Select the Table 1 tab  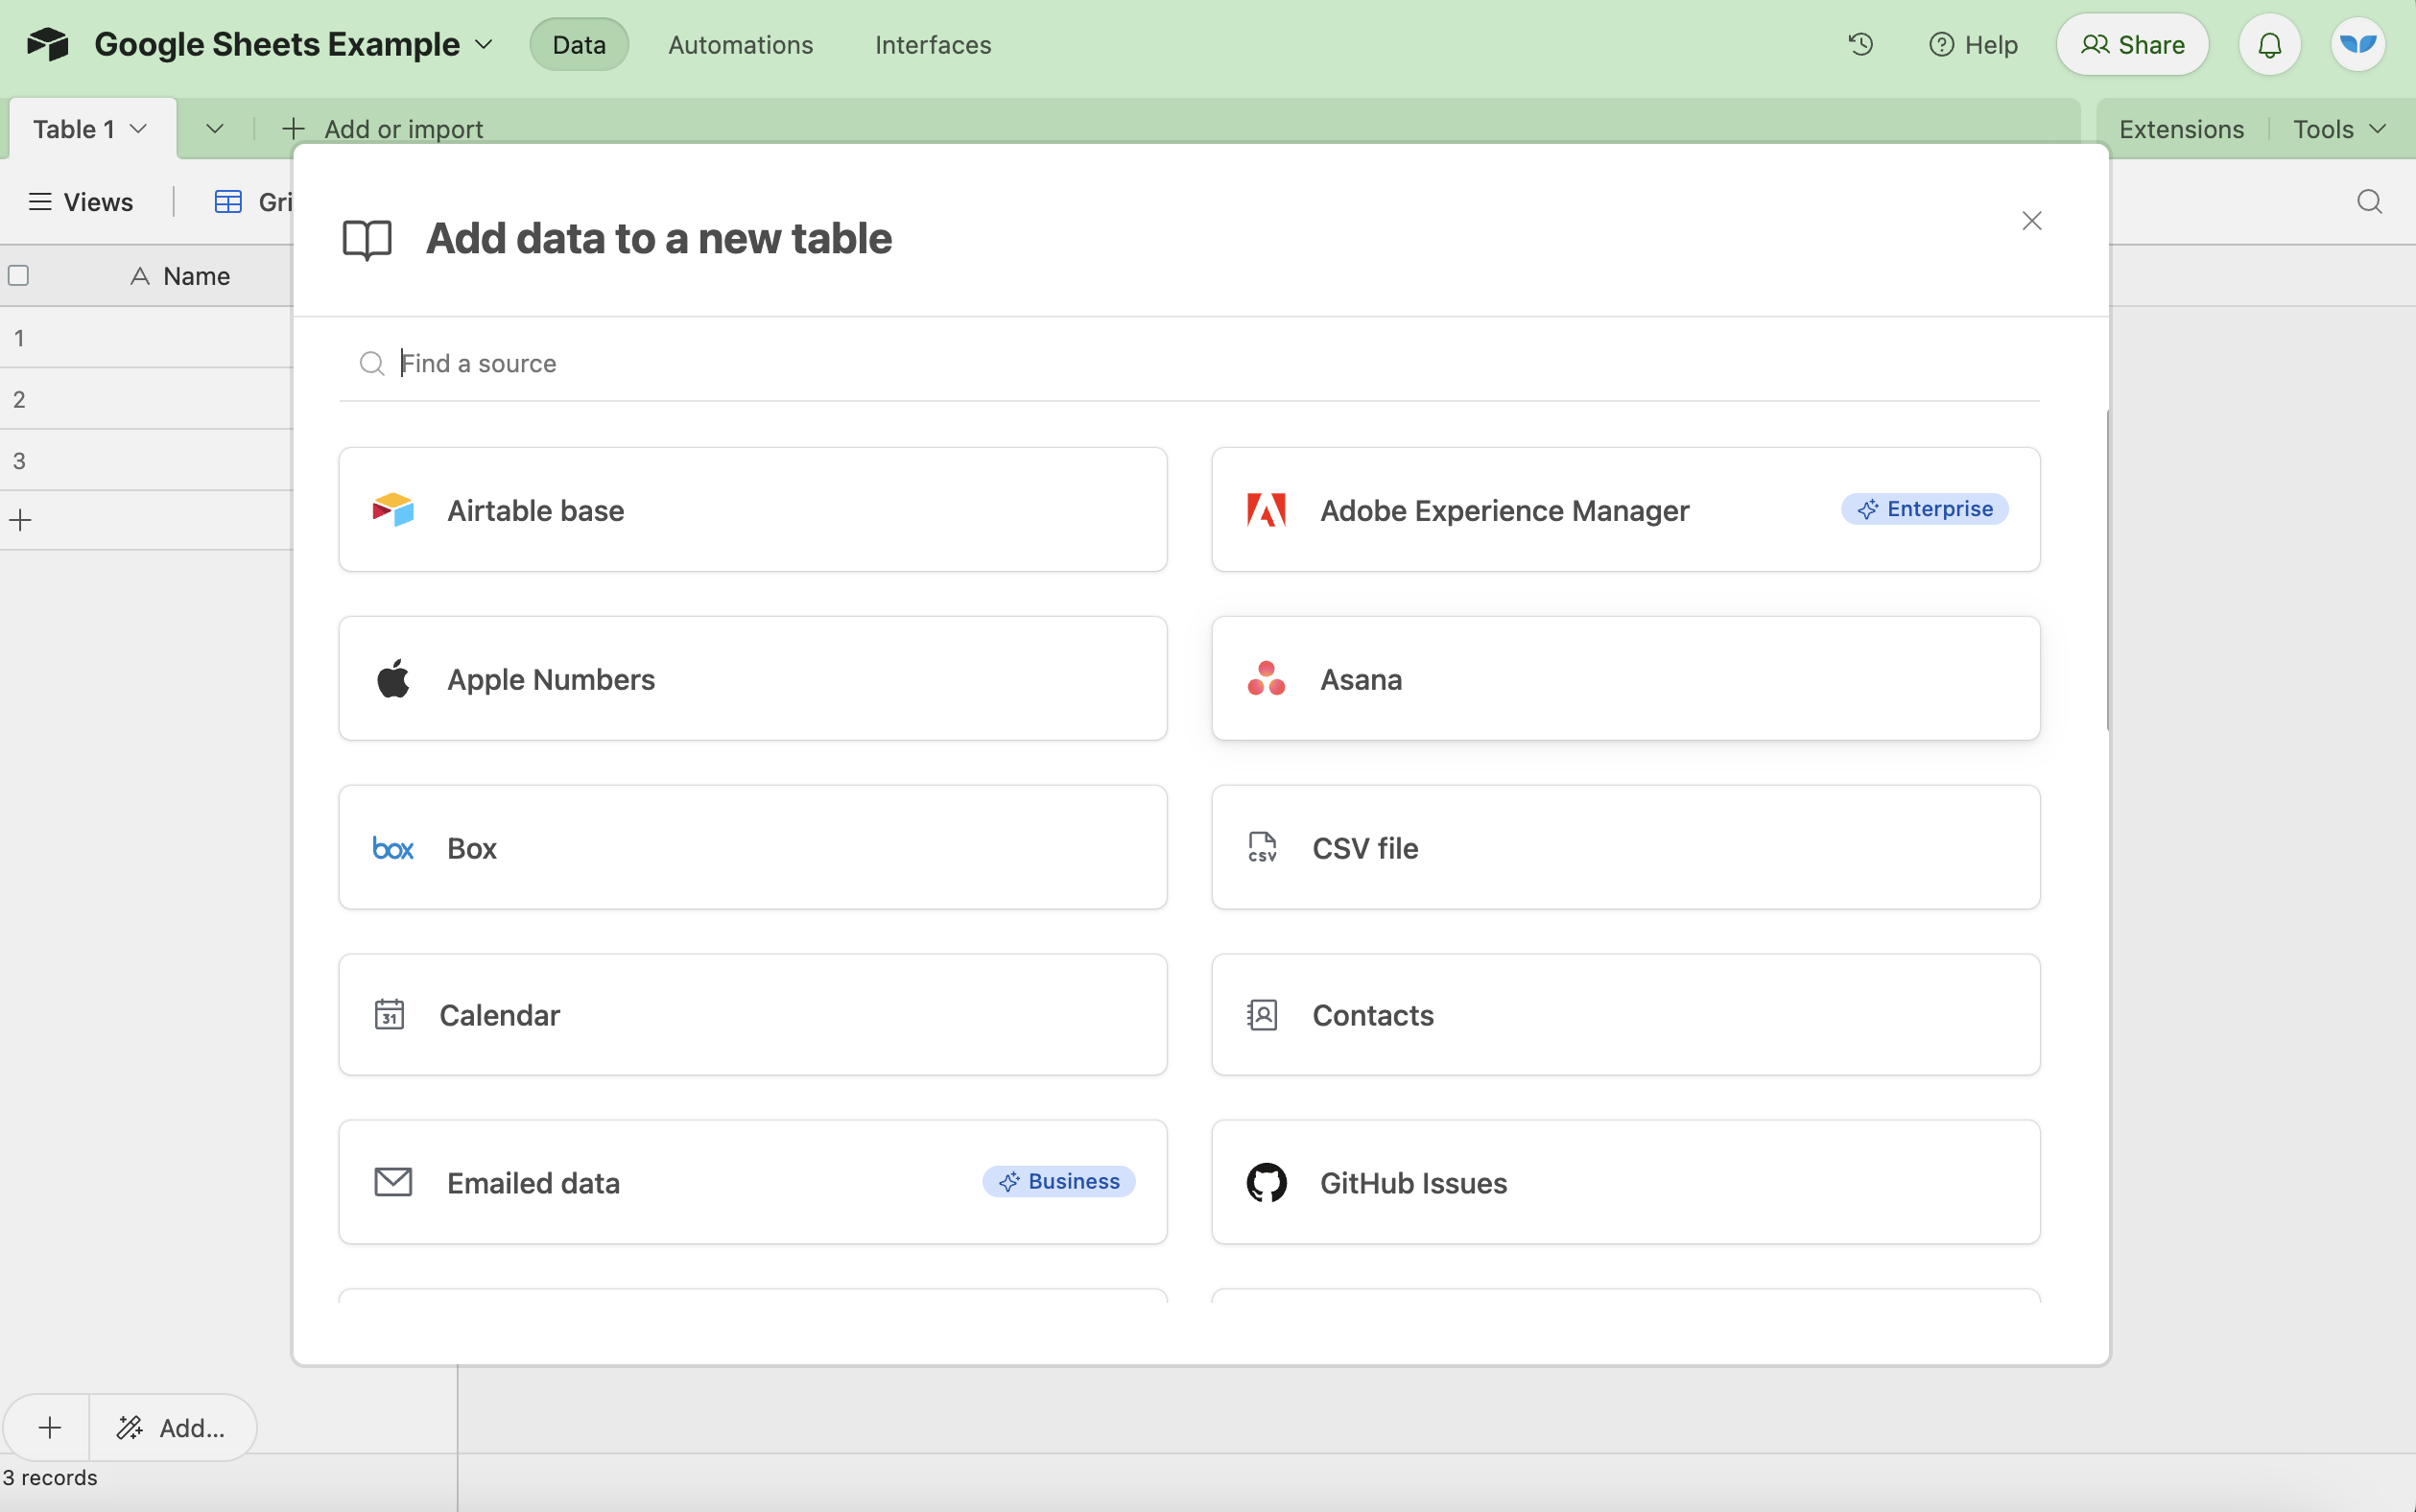coord(92,129)
